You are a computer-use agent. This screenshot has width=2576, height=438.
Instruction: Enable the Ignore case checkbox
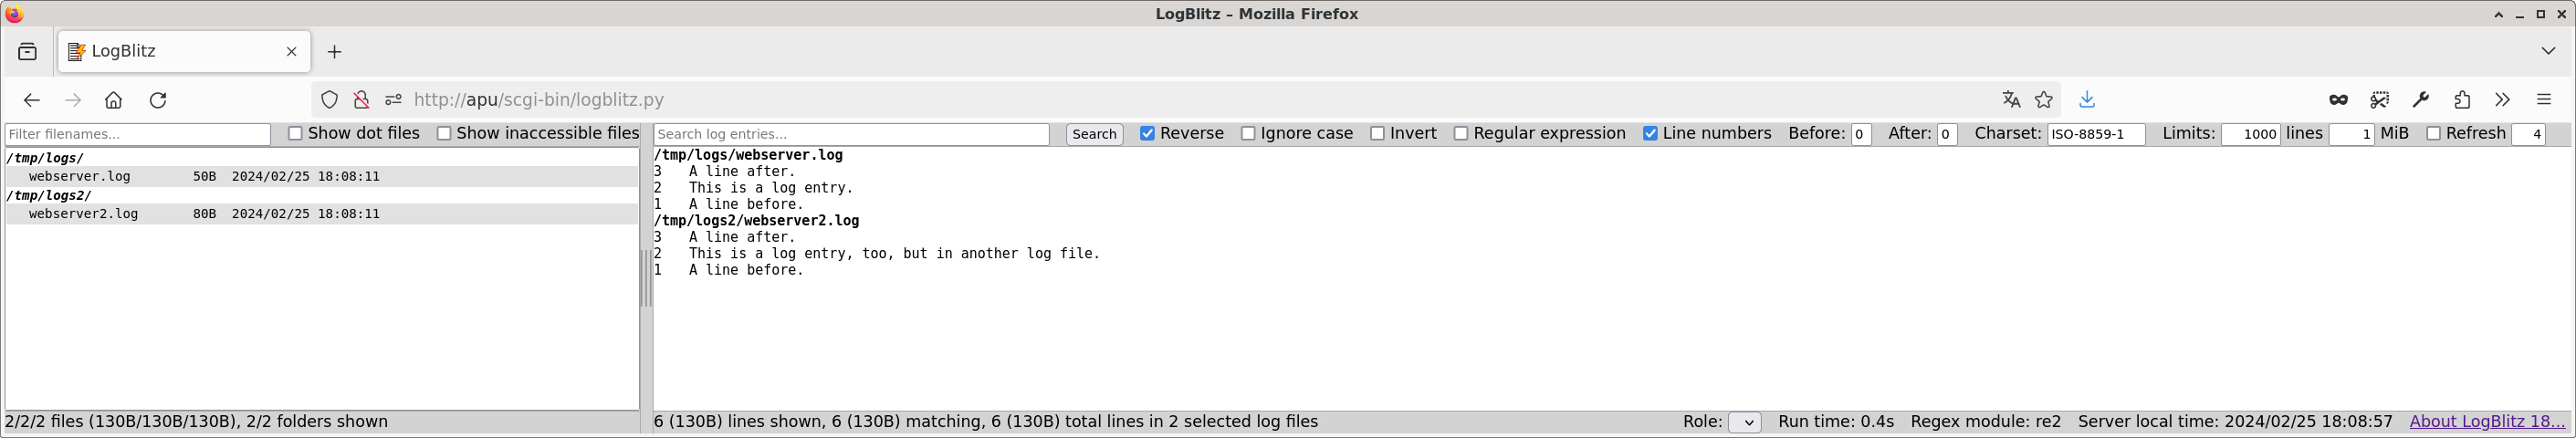pyautogui.click(x=1248, y=134)
